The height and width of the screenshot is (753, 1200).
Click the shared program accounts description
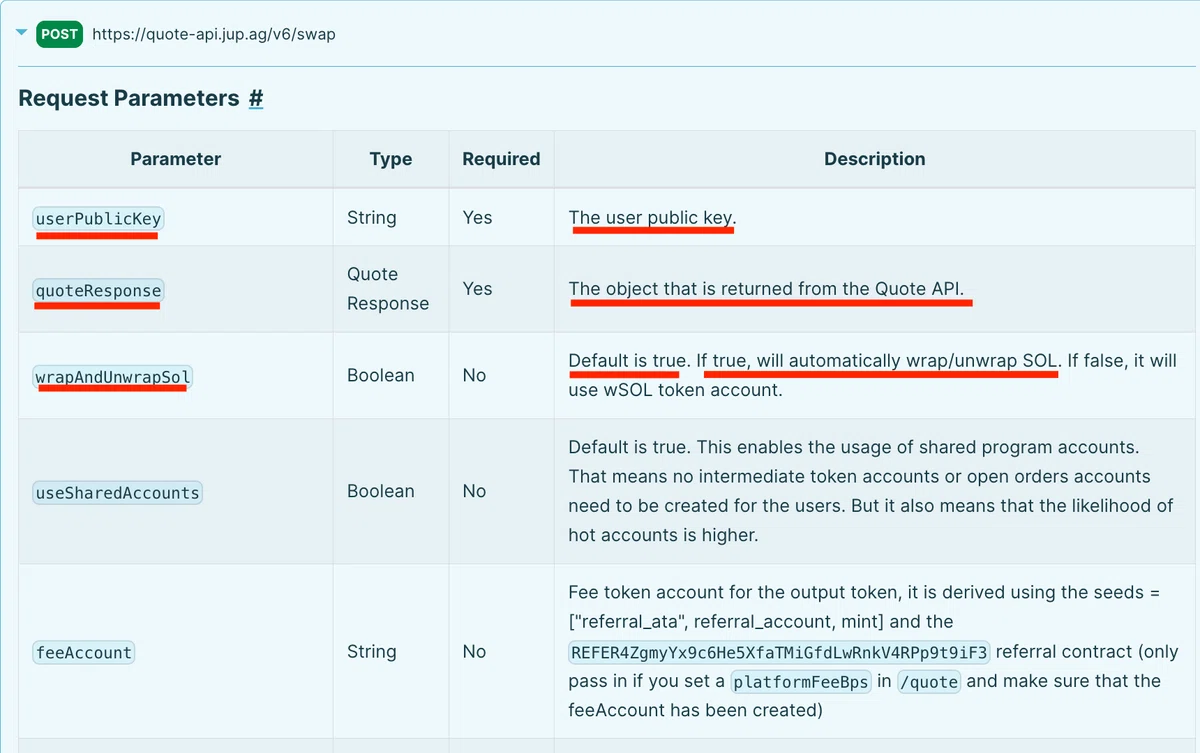coord(871,491)
